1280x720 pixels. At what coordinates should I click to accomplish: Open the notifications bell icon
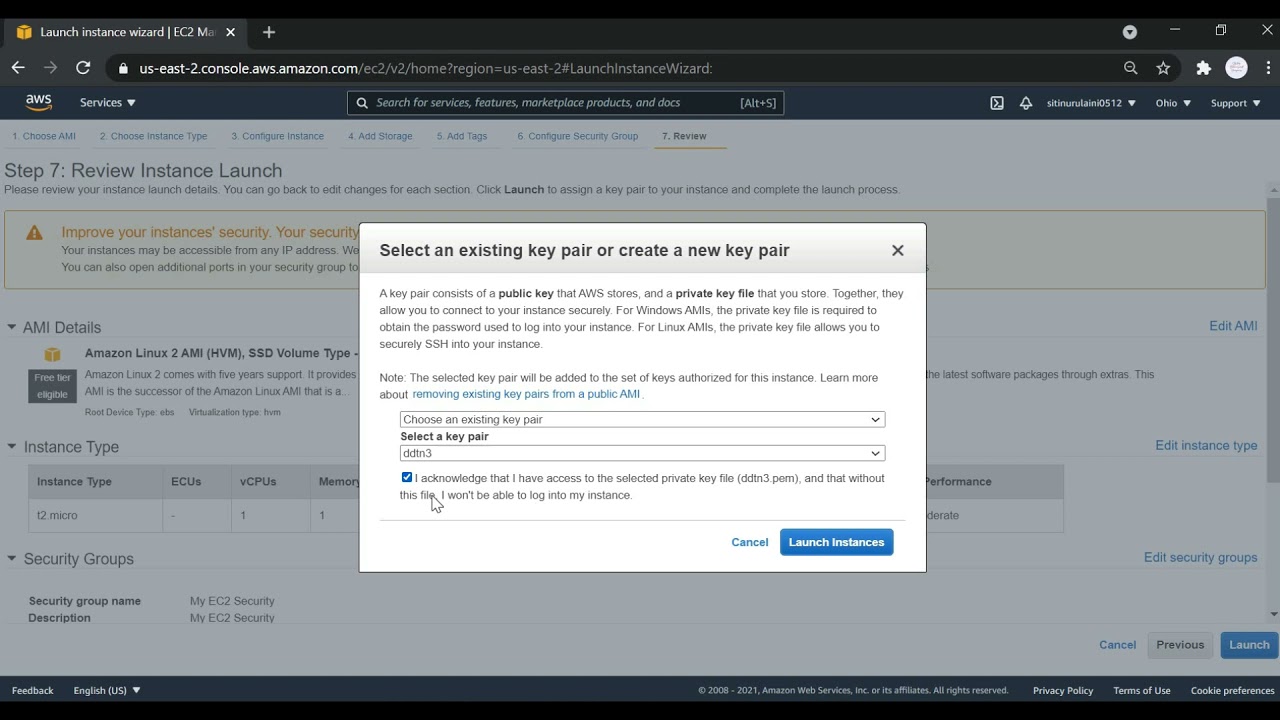coord(1026,103)
